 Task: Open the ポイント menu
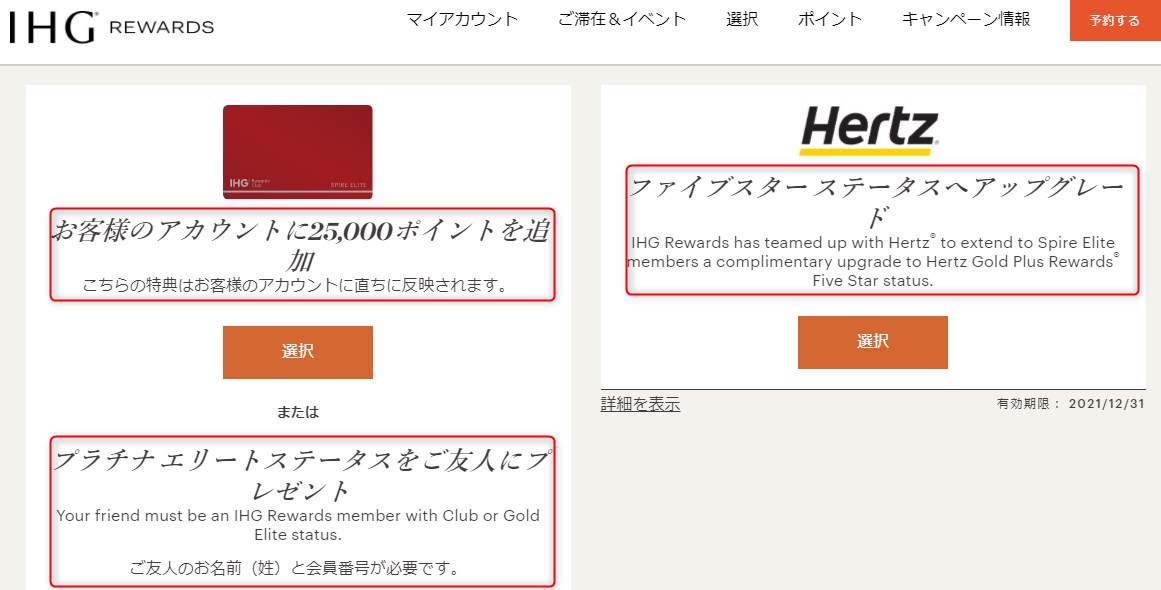pyautogui.click(x=829, y=19)
